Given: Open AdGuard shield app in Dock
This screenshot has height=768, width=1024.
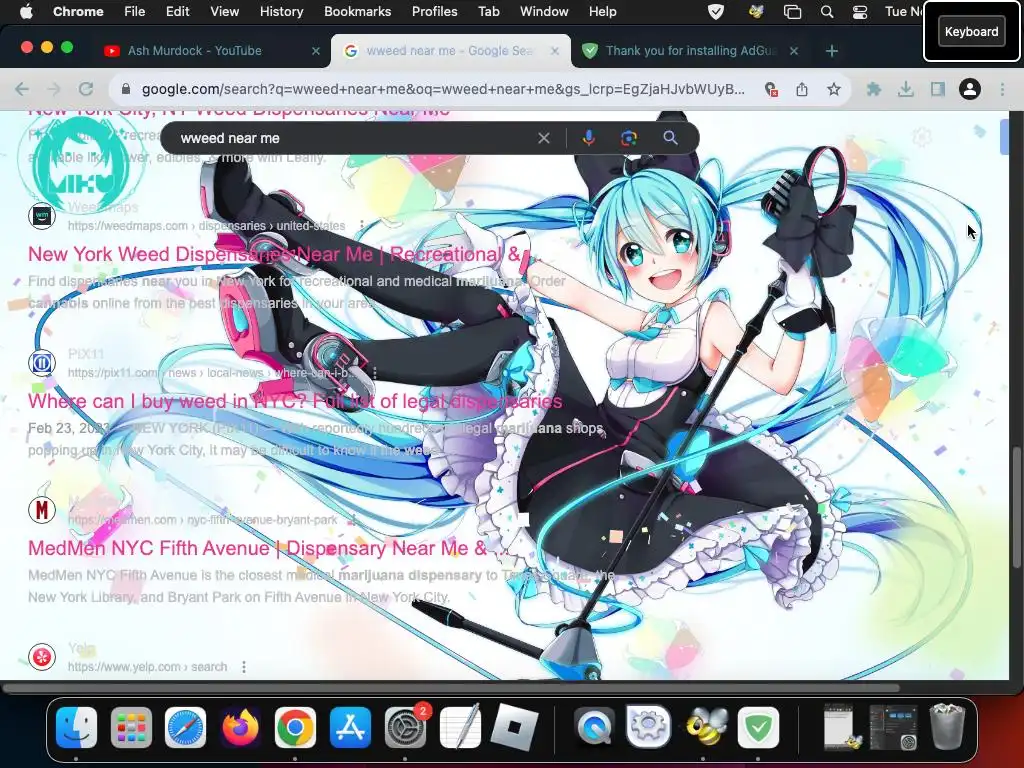Looking at the screenshot, I should [x=758, y=727].
